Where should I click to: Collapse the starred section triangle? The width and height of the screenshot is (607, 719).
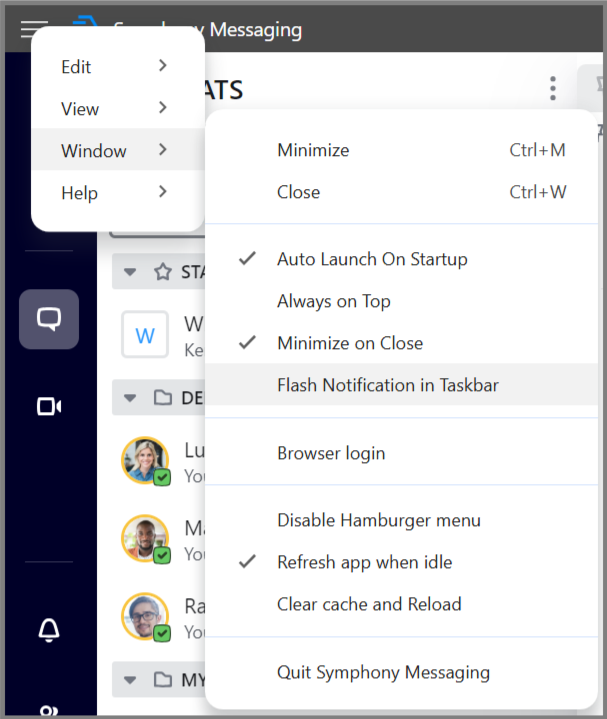point(130,272)
